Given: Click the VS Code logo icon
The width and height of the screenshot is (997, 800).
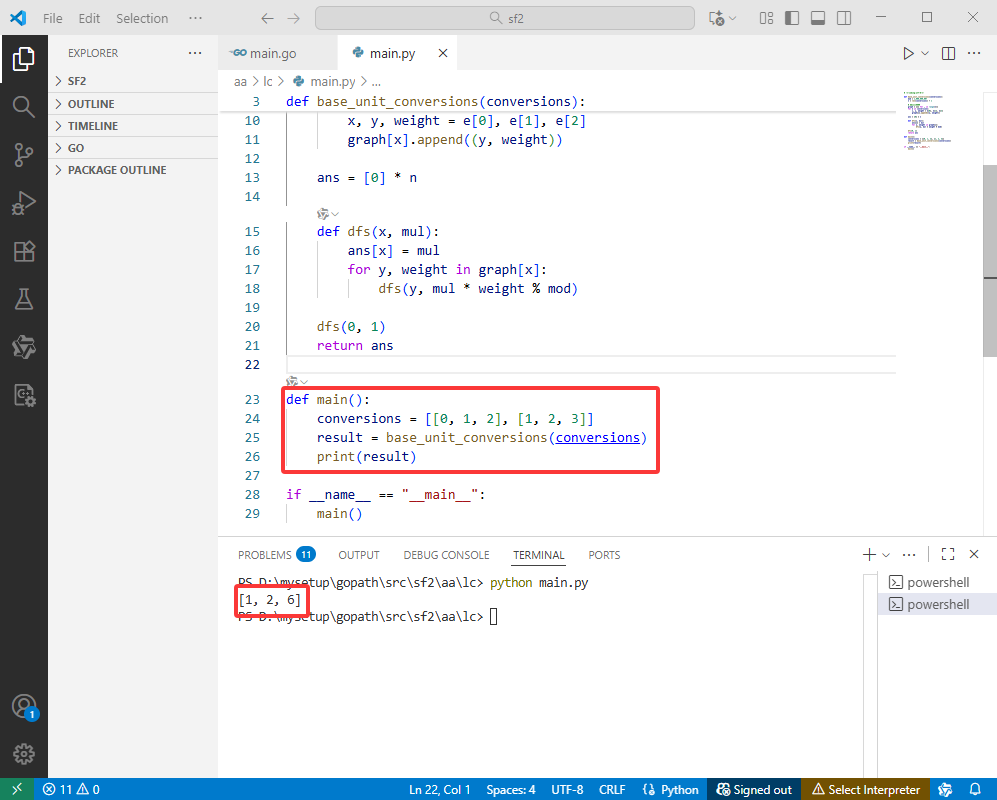Looking at the screenshot, I should [x=18, y=18].
